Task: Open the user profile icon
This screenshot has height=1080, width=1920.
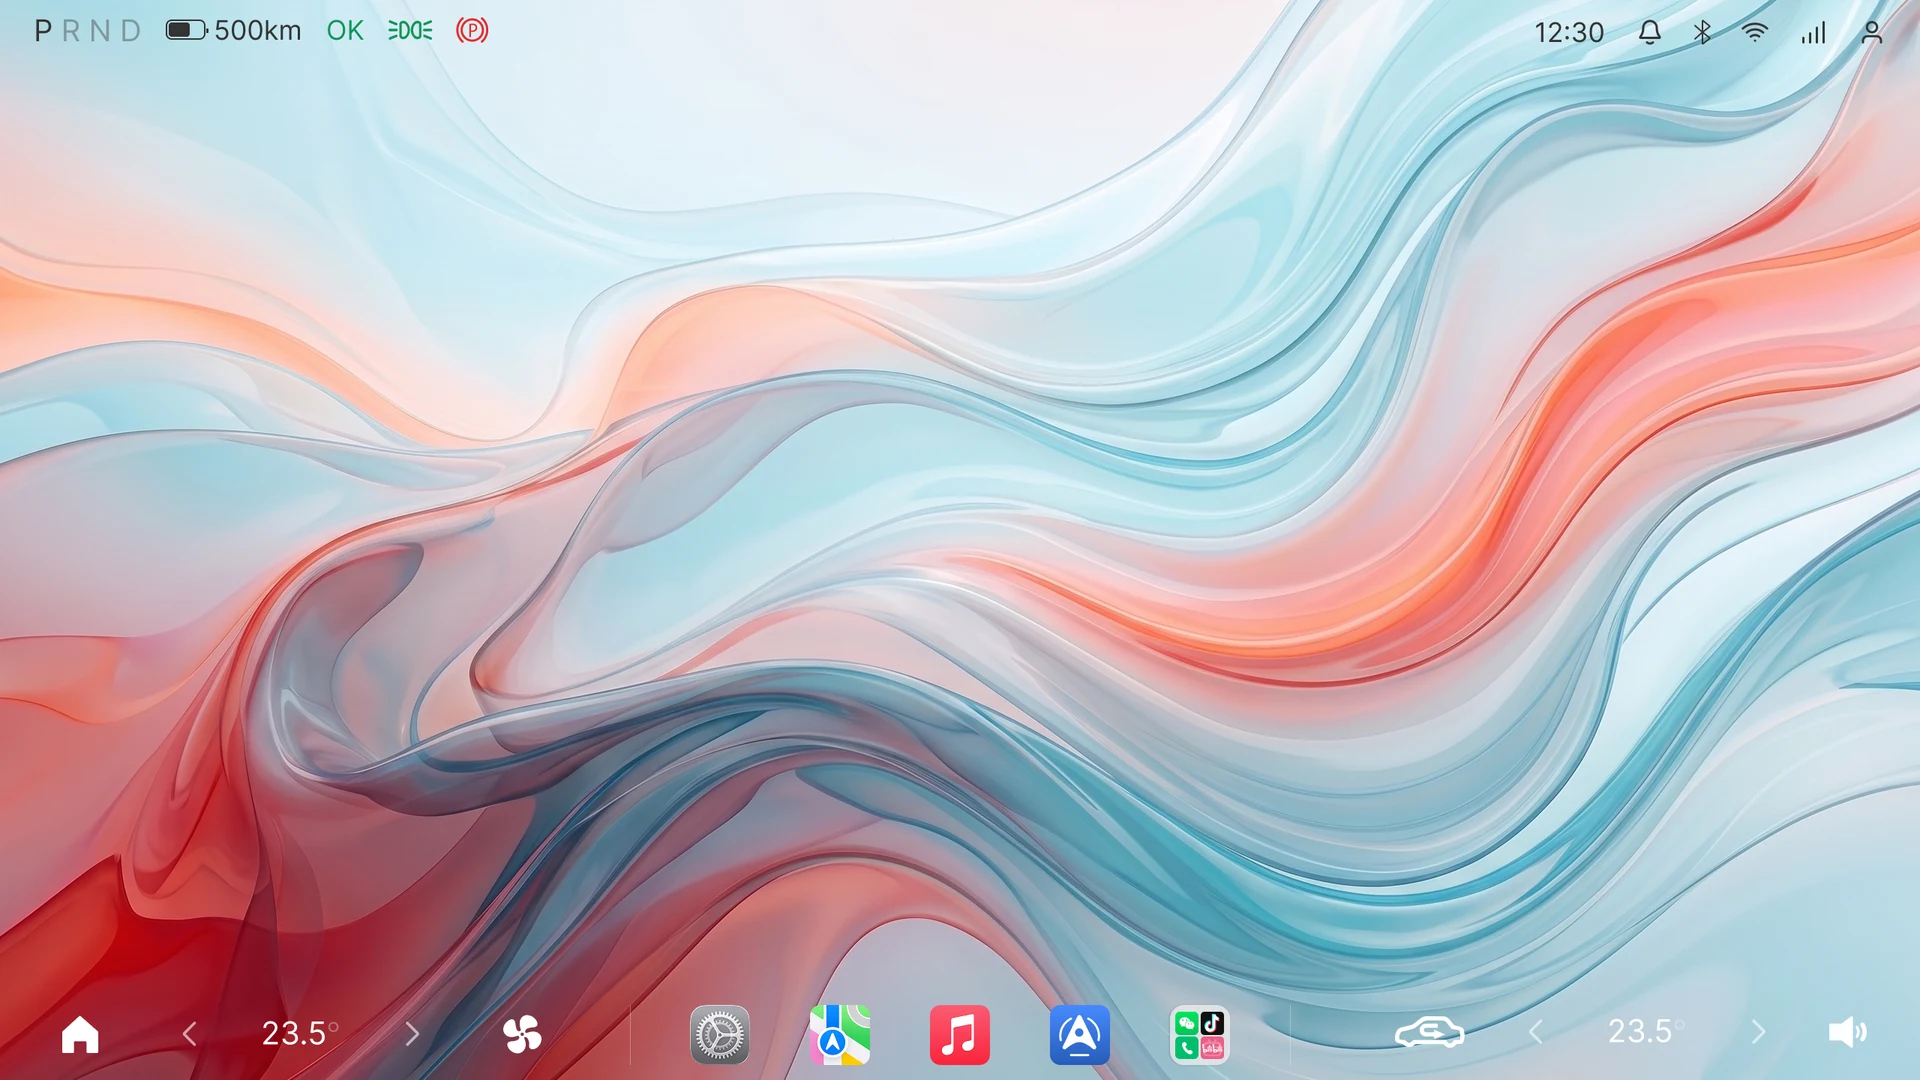Action: click(x=1872, y=32)
